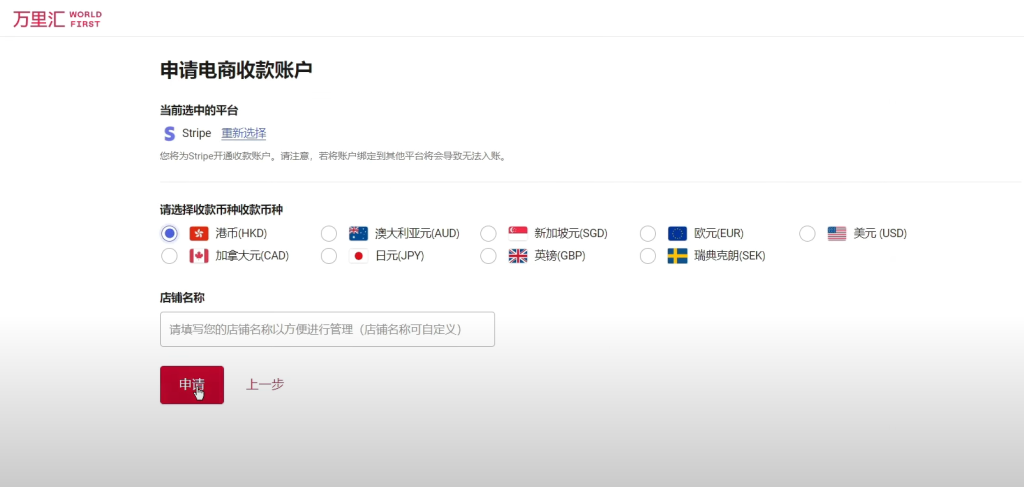Click the Japanese flag icon

359,256
